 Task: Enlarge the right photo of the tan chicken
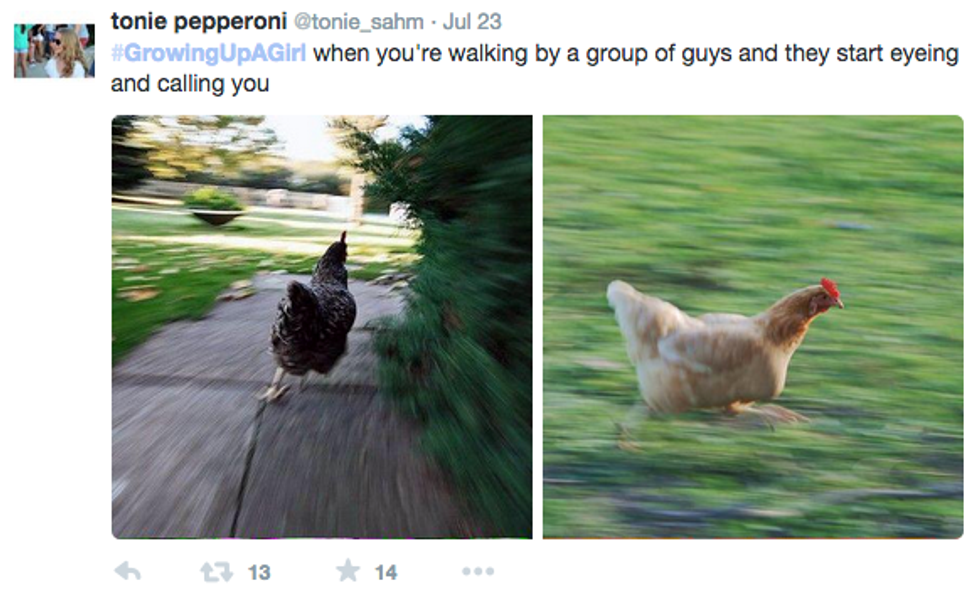point(752,326)
